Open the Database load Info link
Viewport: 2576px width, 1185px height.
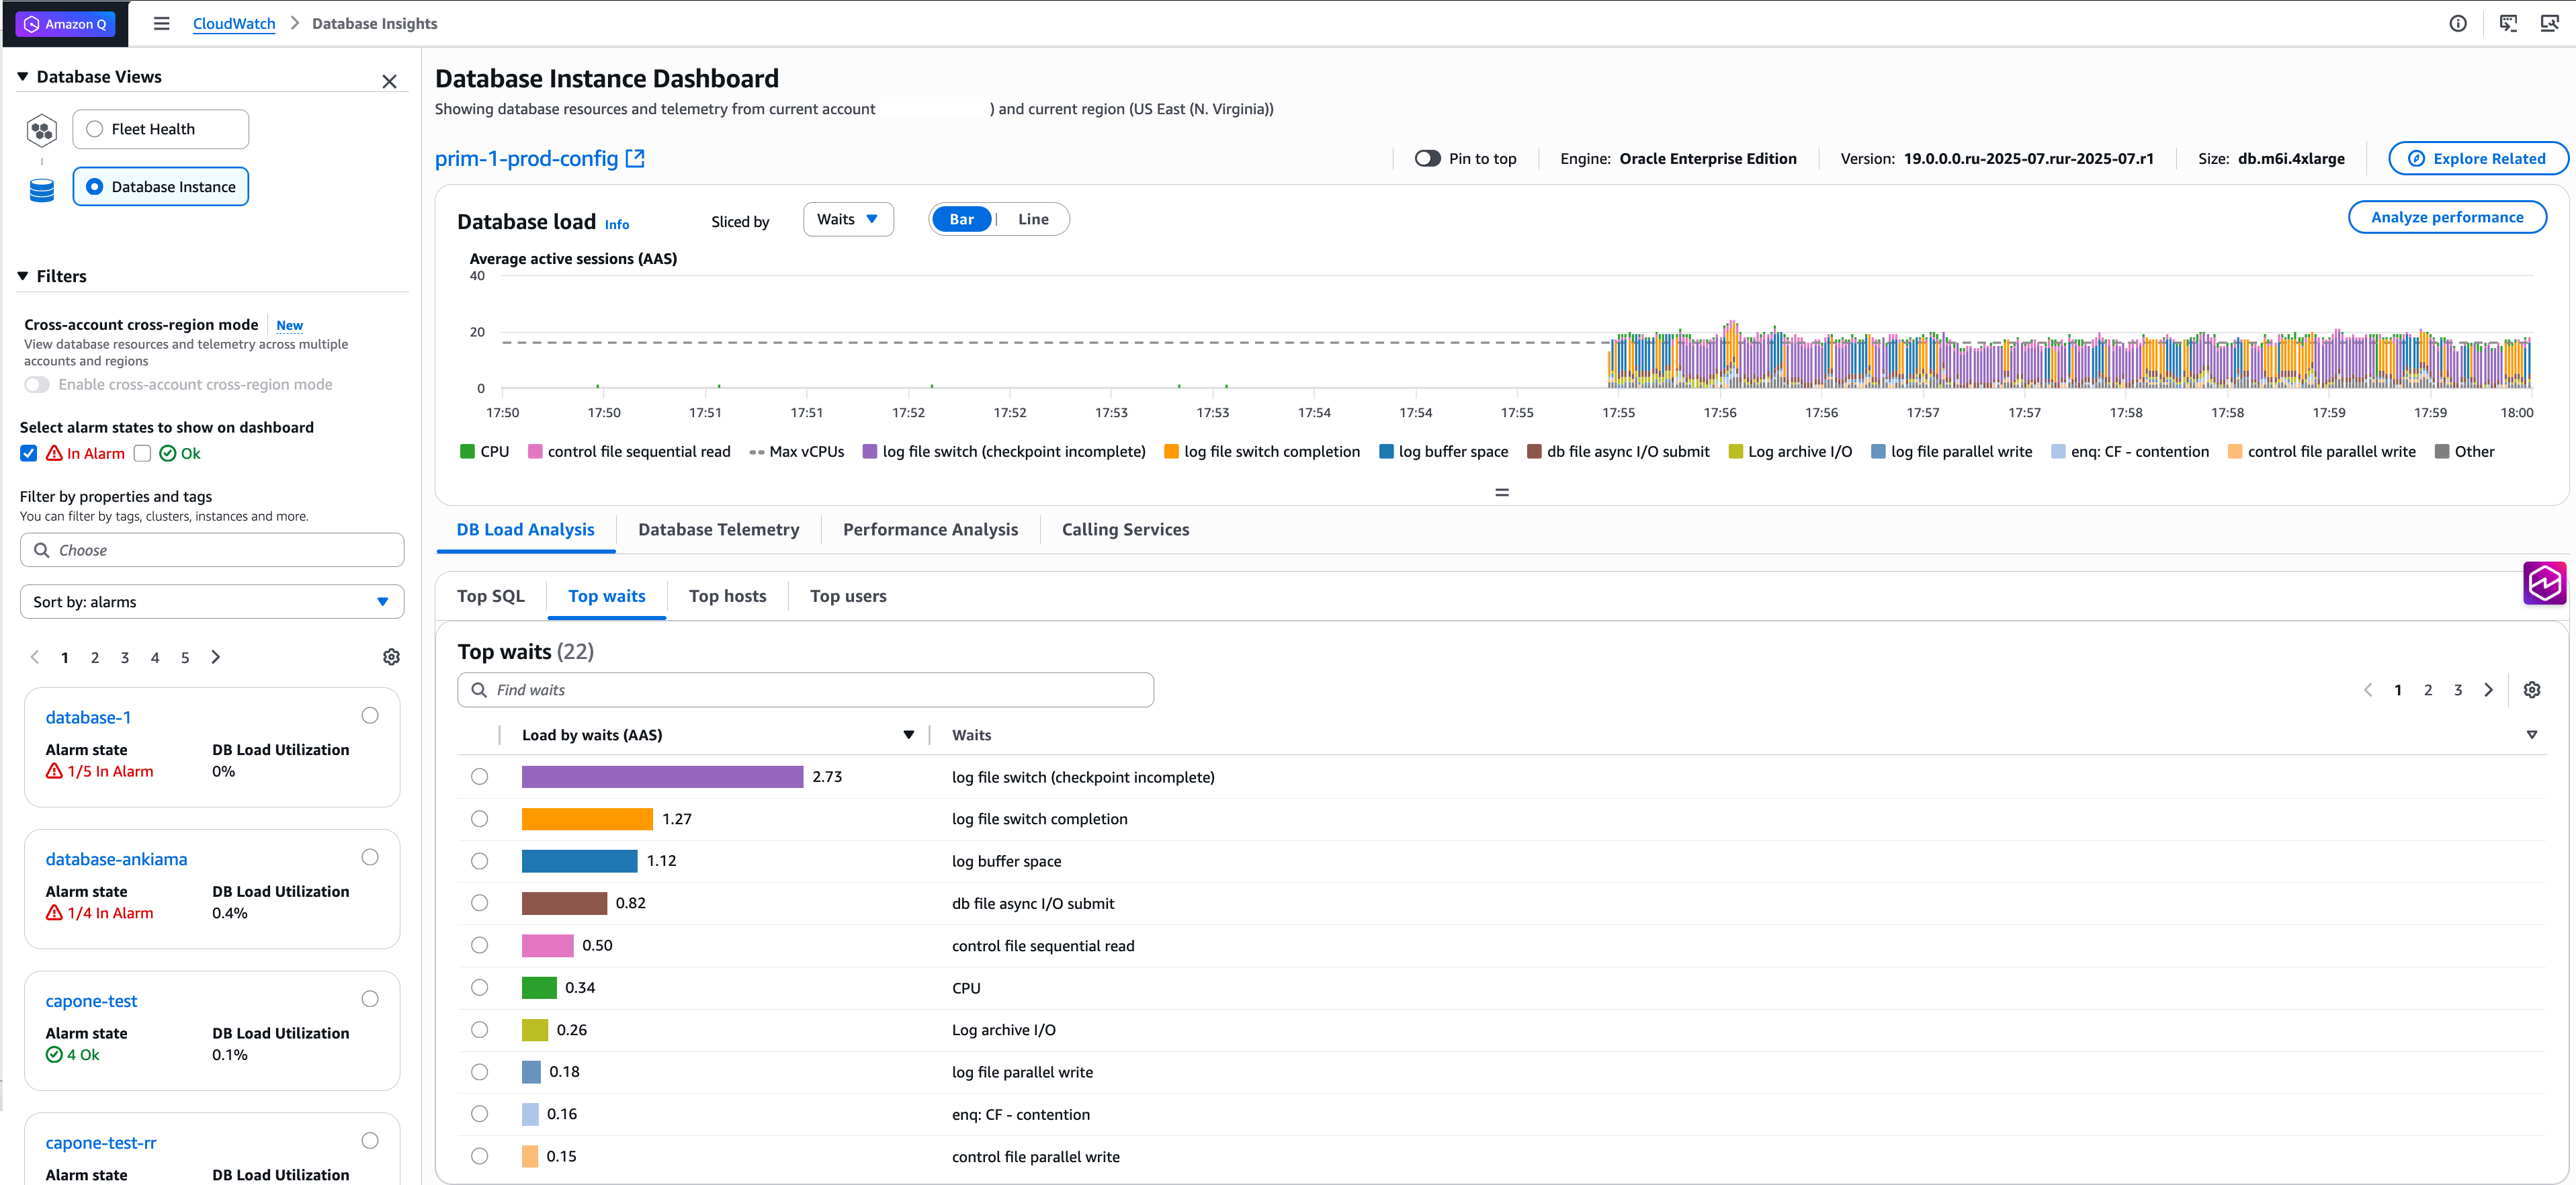tap(617, 225)
